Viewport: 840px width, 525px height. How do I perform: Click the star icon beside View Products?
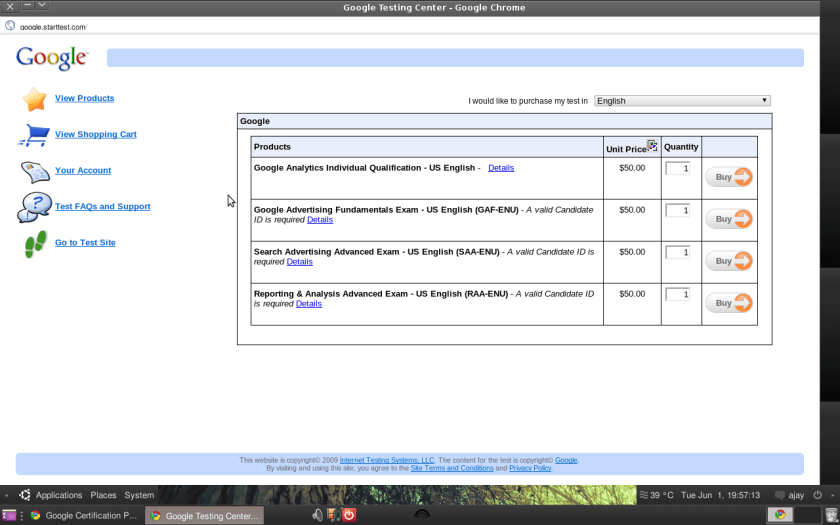point(35,99)
